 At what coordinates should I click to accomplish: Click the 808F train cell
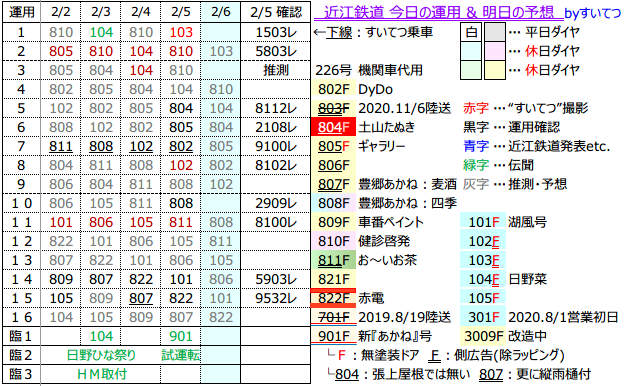334,203
